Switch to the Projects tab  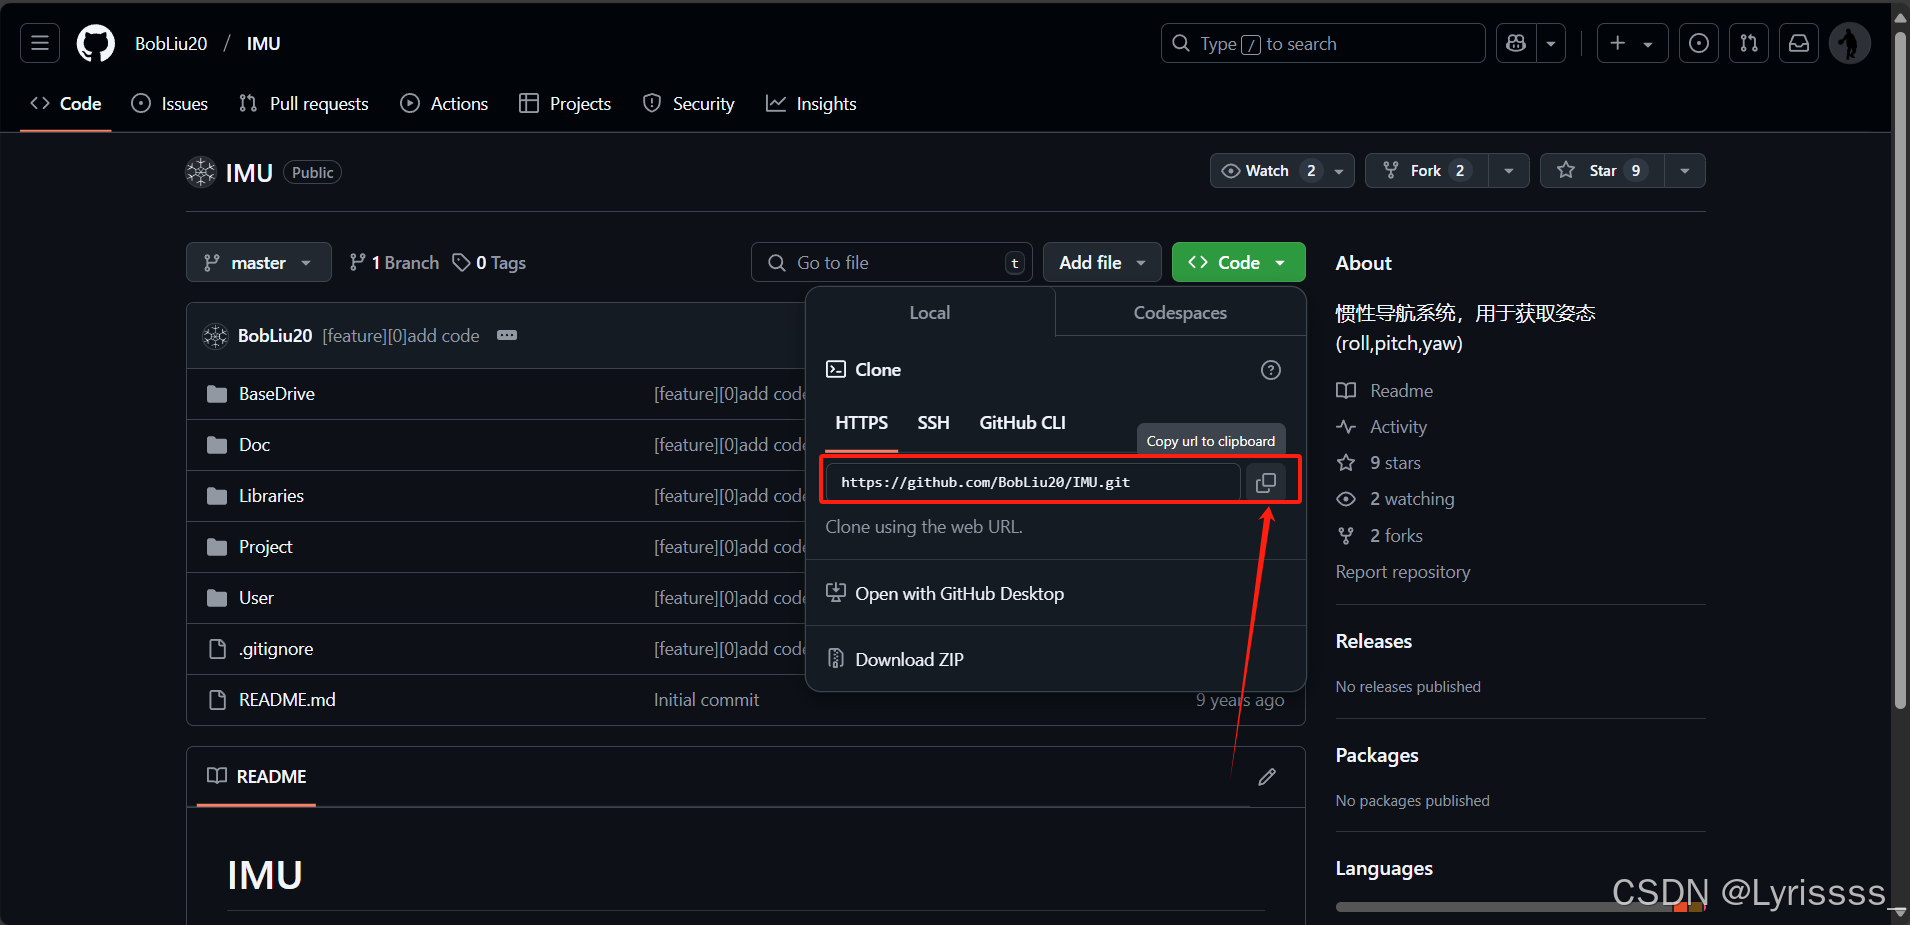[x=565, y=103]
